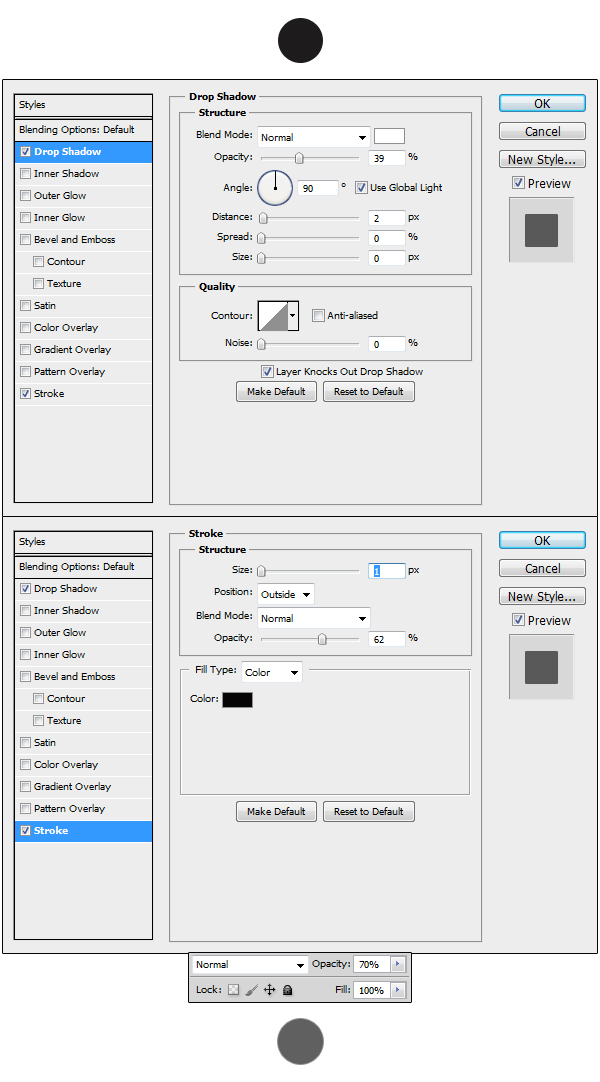Click Cancel in the Drop Shadow dialog
The image size is (600, 1082).
(x=542, y=131)
